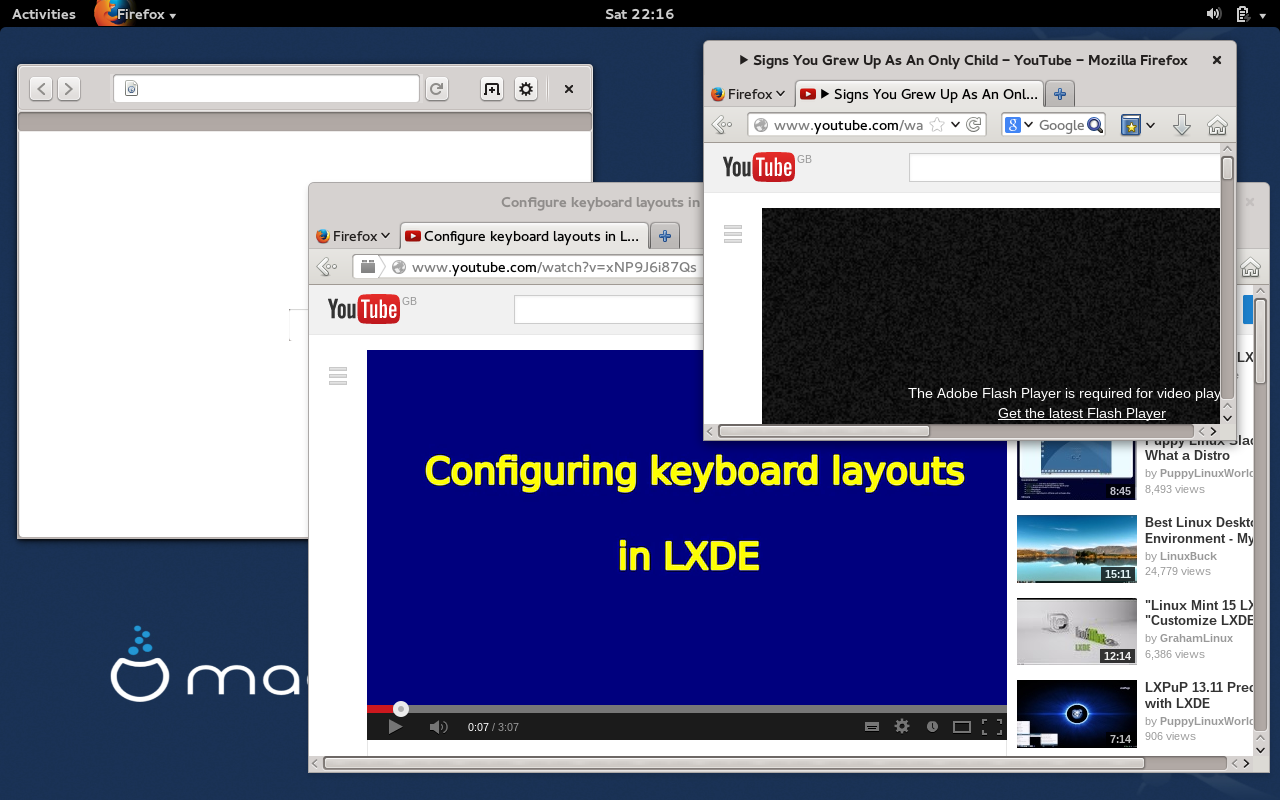Open a new tab in keyboard layouts window
The image size is (1280, 800).
[x=664, y=236]
